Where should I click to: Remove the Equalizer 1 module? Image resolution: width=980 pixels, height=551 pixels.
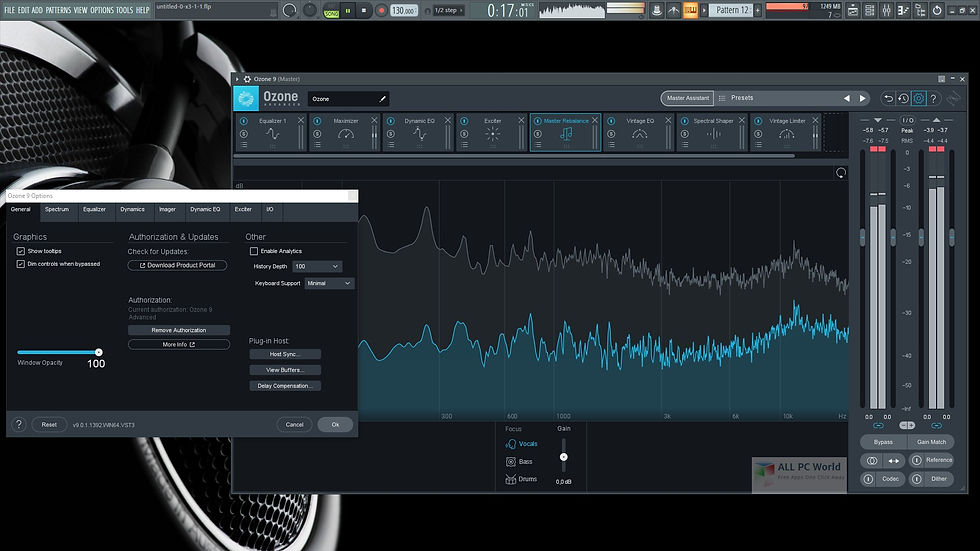pyautogui.click(x=301, y=120)
